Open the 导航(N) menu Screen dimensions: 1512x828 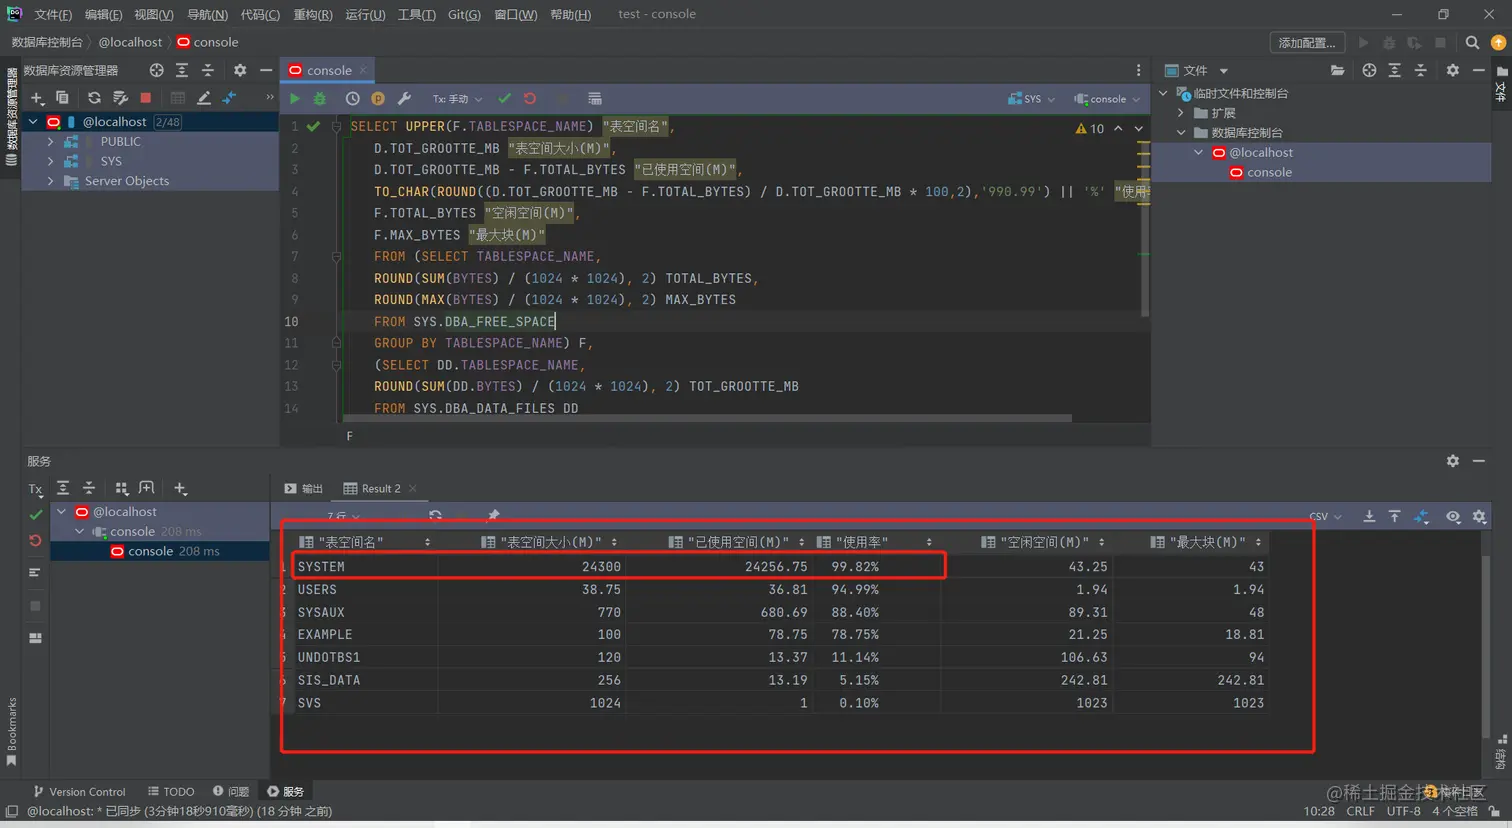pos(207,14)
